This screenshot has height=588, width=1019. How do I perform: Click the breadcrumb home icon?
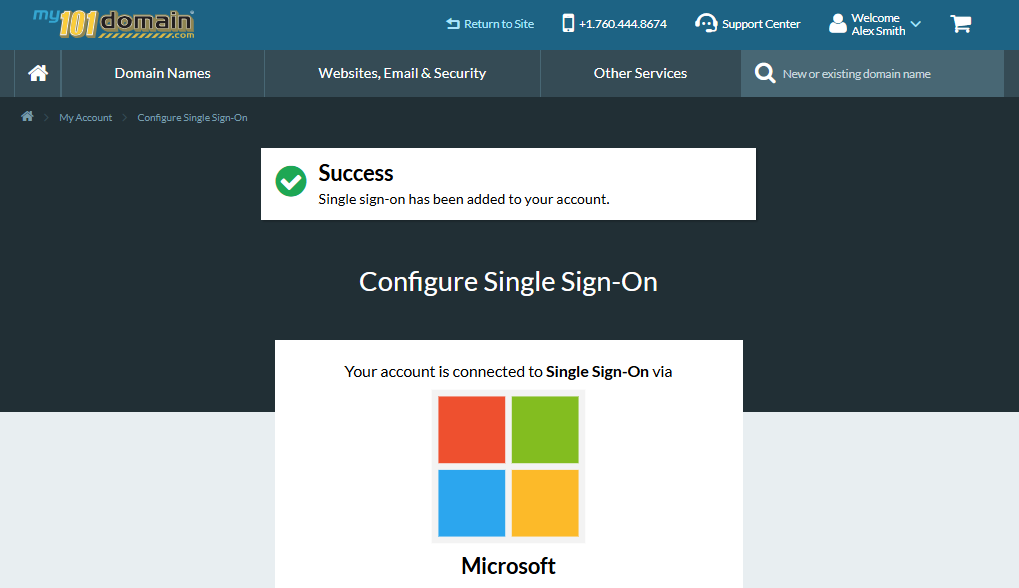pyautogui.click(x=26, y=116)
